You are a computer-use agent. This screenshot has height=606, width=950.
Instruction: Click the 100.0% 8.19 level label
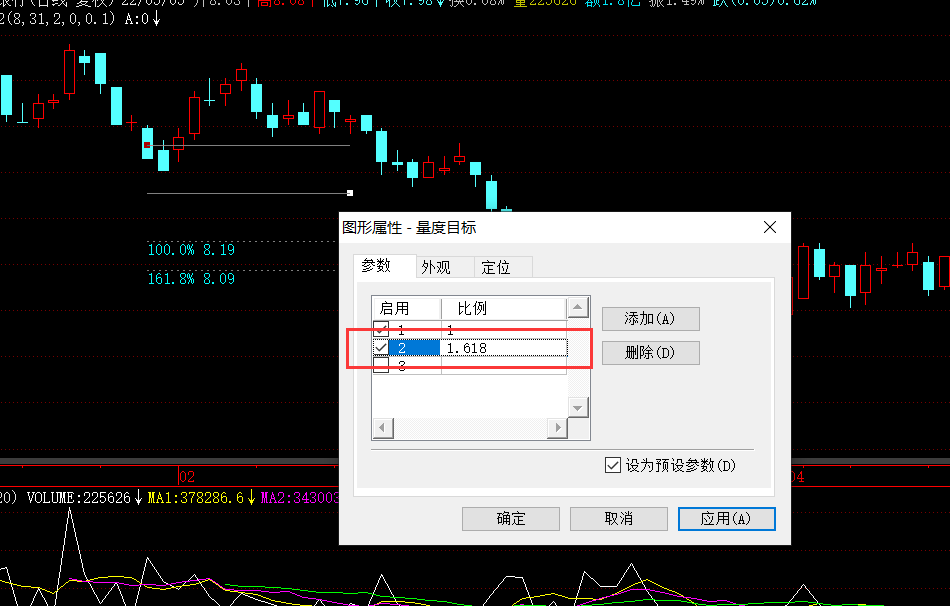point(191,250)
